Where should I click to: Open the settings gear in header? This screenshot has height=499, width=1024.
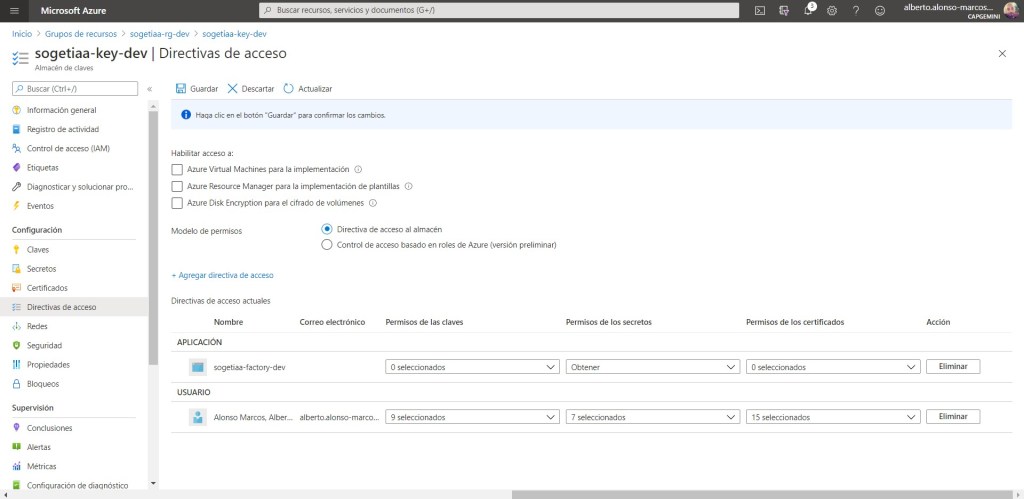[x=832, y=10]
